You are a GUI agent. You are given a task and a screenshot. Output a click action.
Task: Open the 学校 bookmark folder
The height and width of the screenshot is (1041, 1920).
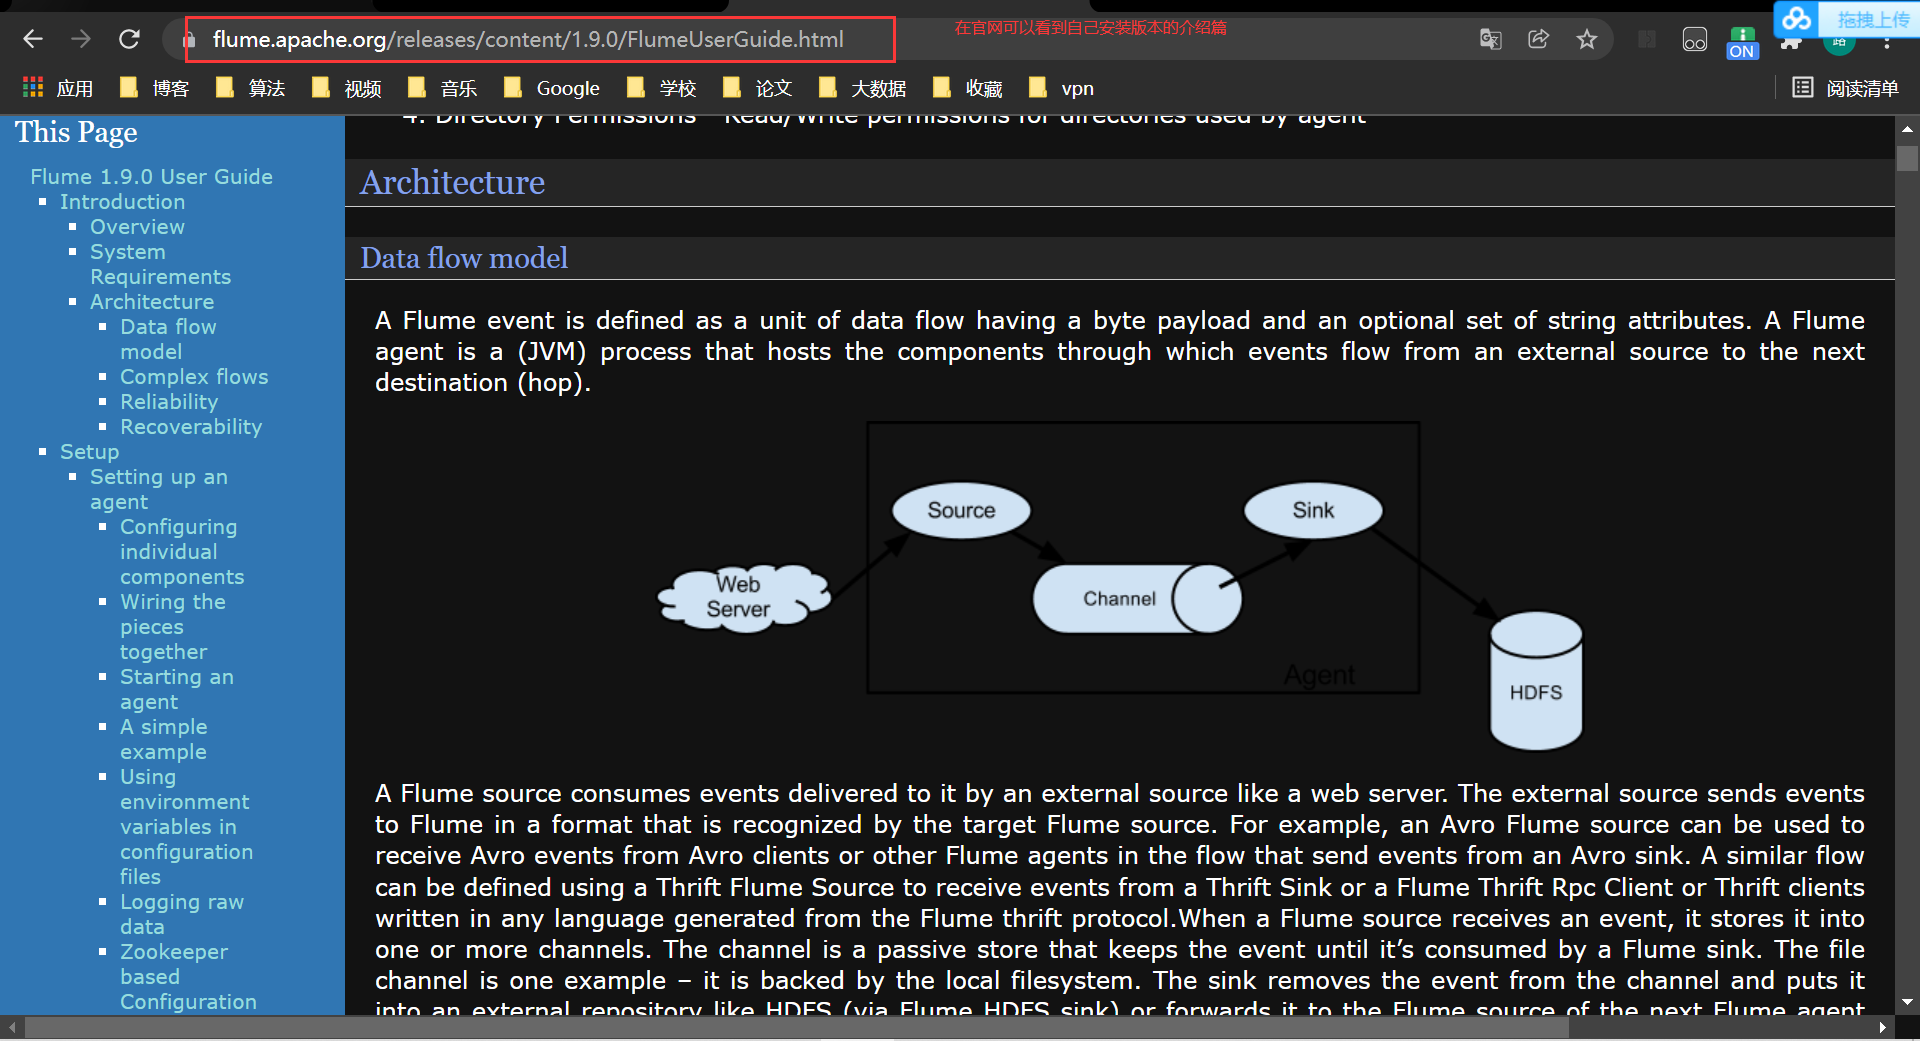click(x=661, y=88)
